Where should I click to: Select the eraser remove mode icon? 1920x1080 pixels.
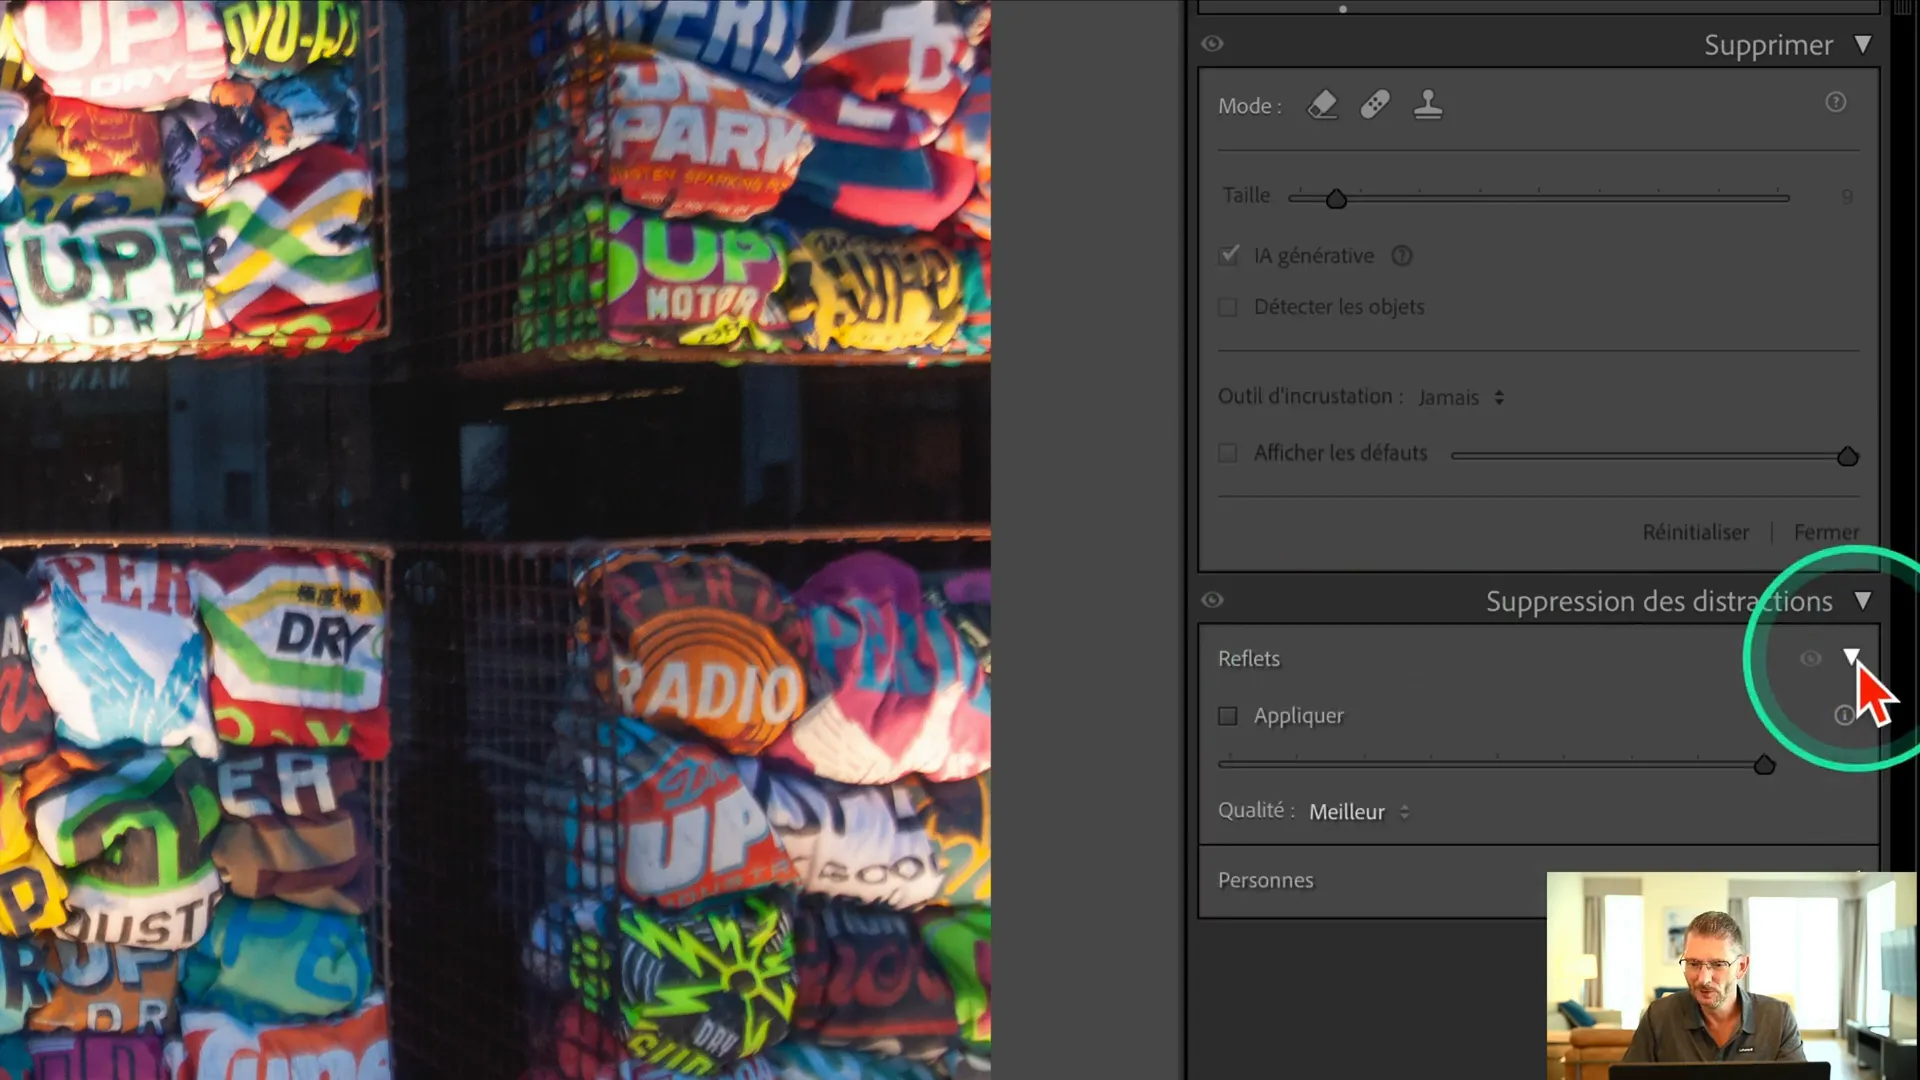(1322, 104)
